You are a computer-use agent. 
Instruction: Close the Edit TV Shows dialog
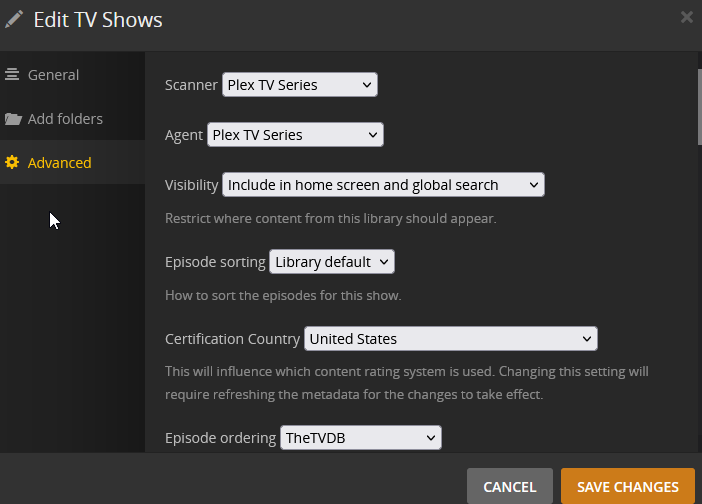point(686,17)
